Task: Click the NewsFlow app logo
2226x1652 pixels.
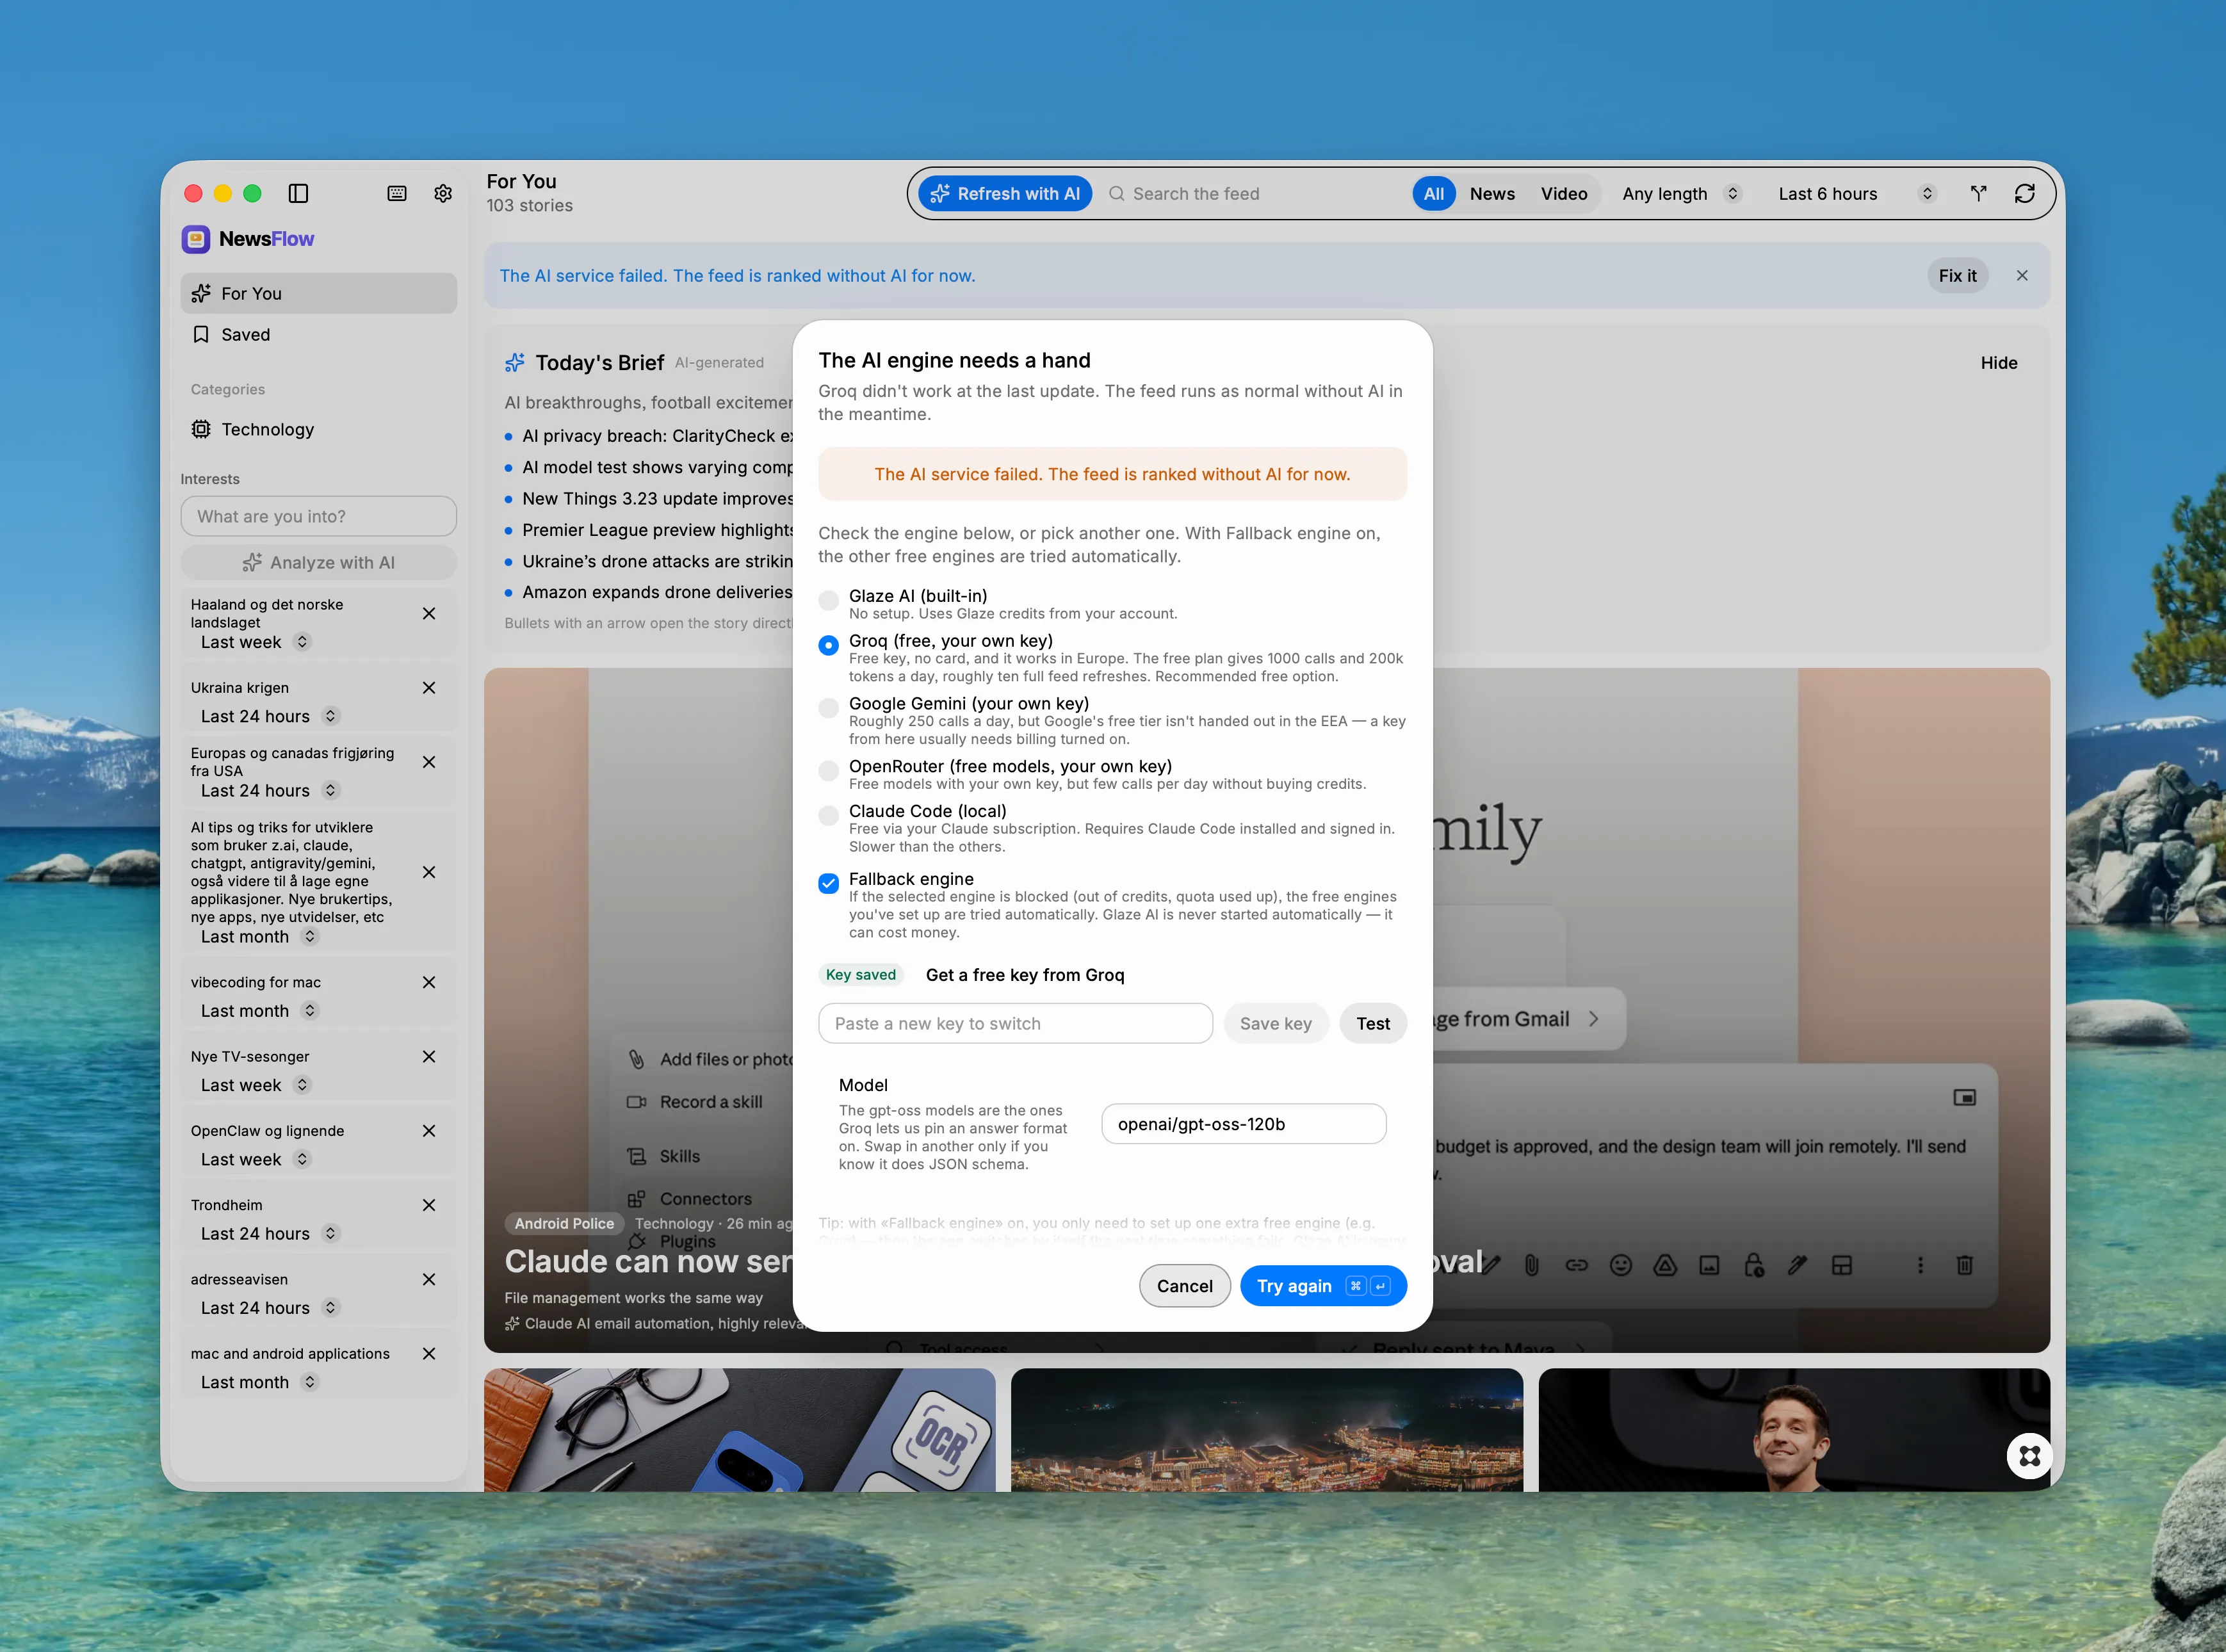Action: click(x=196, y=239)
